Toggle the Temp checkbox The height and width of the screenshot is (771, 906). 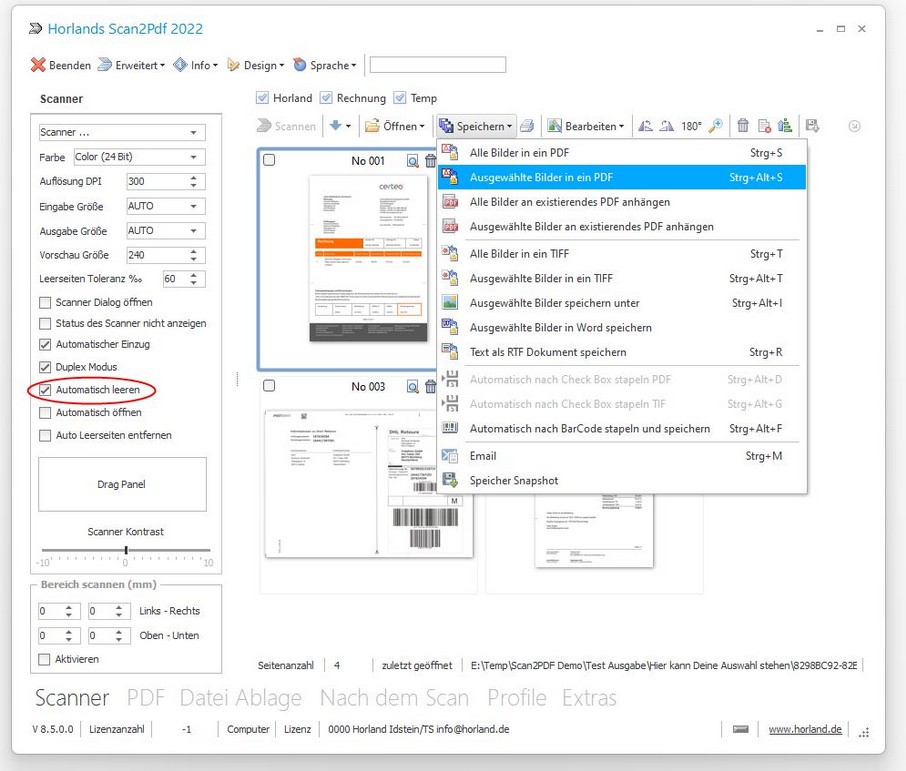click(400, 98)
